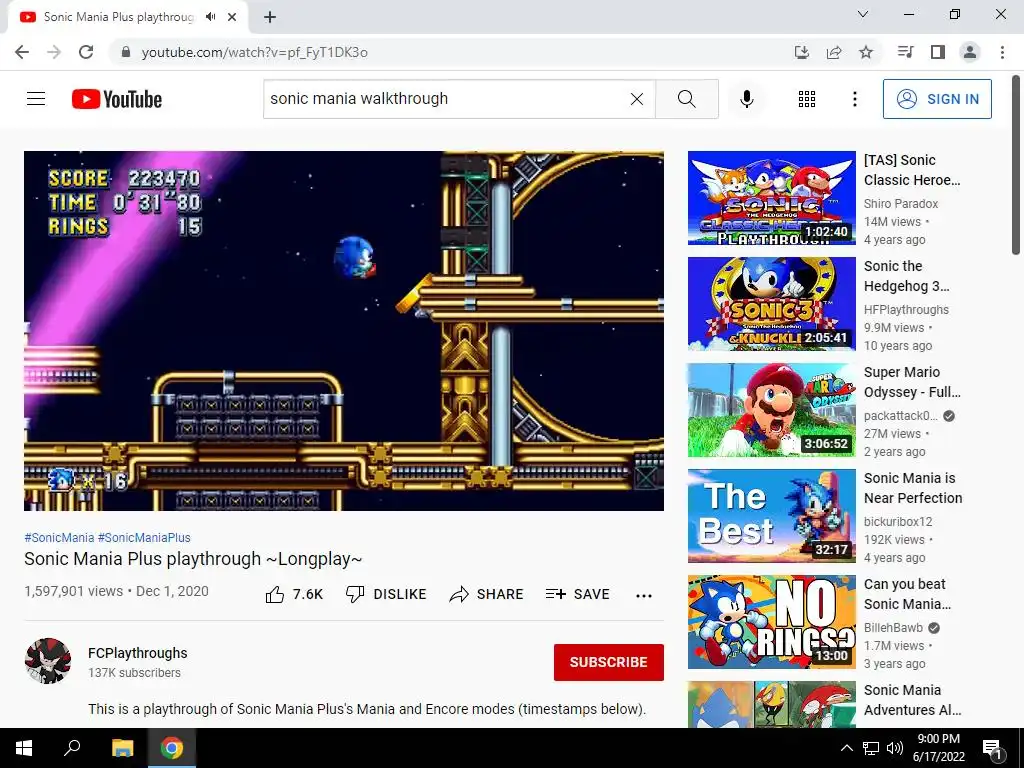Open media controls icon in Chrome toolbar

[x=905, y=52]
